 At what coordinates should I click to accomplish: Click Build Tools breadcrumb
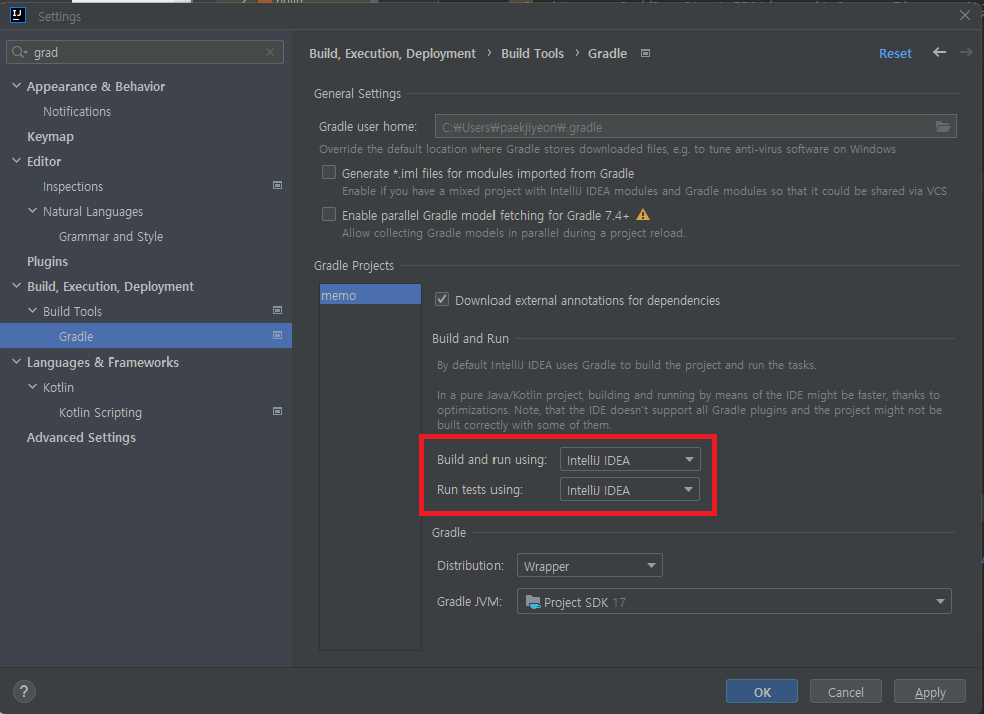pos(532,53)
